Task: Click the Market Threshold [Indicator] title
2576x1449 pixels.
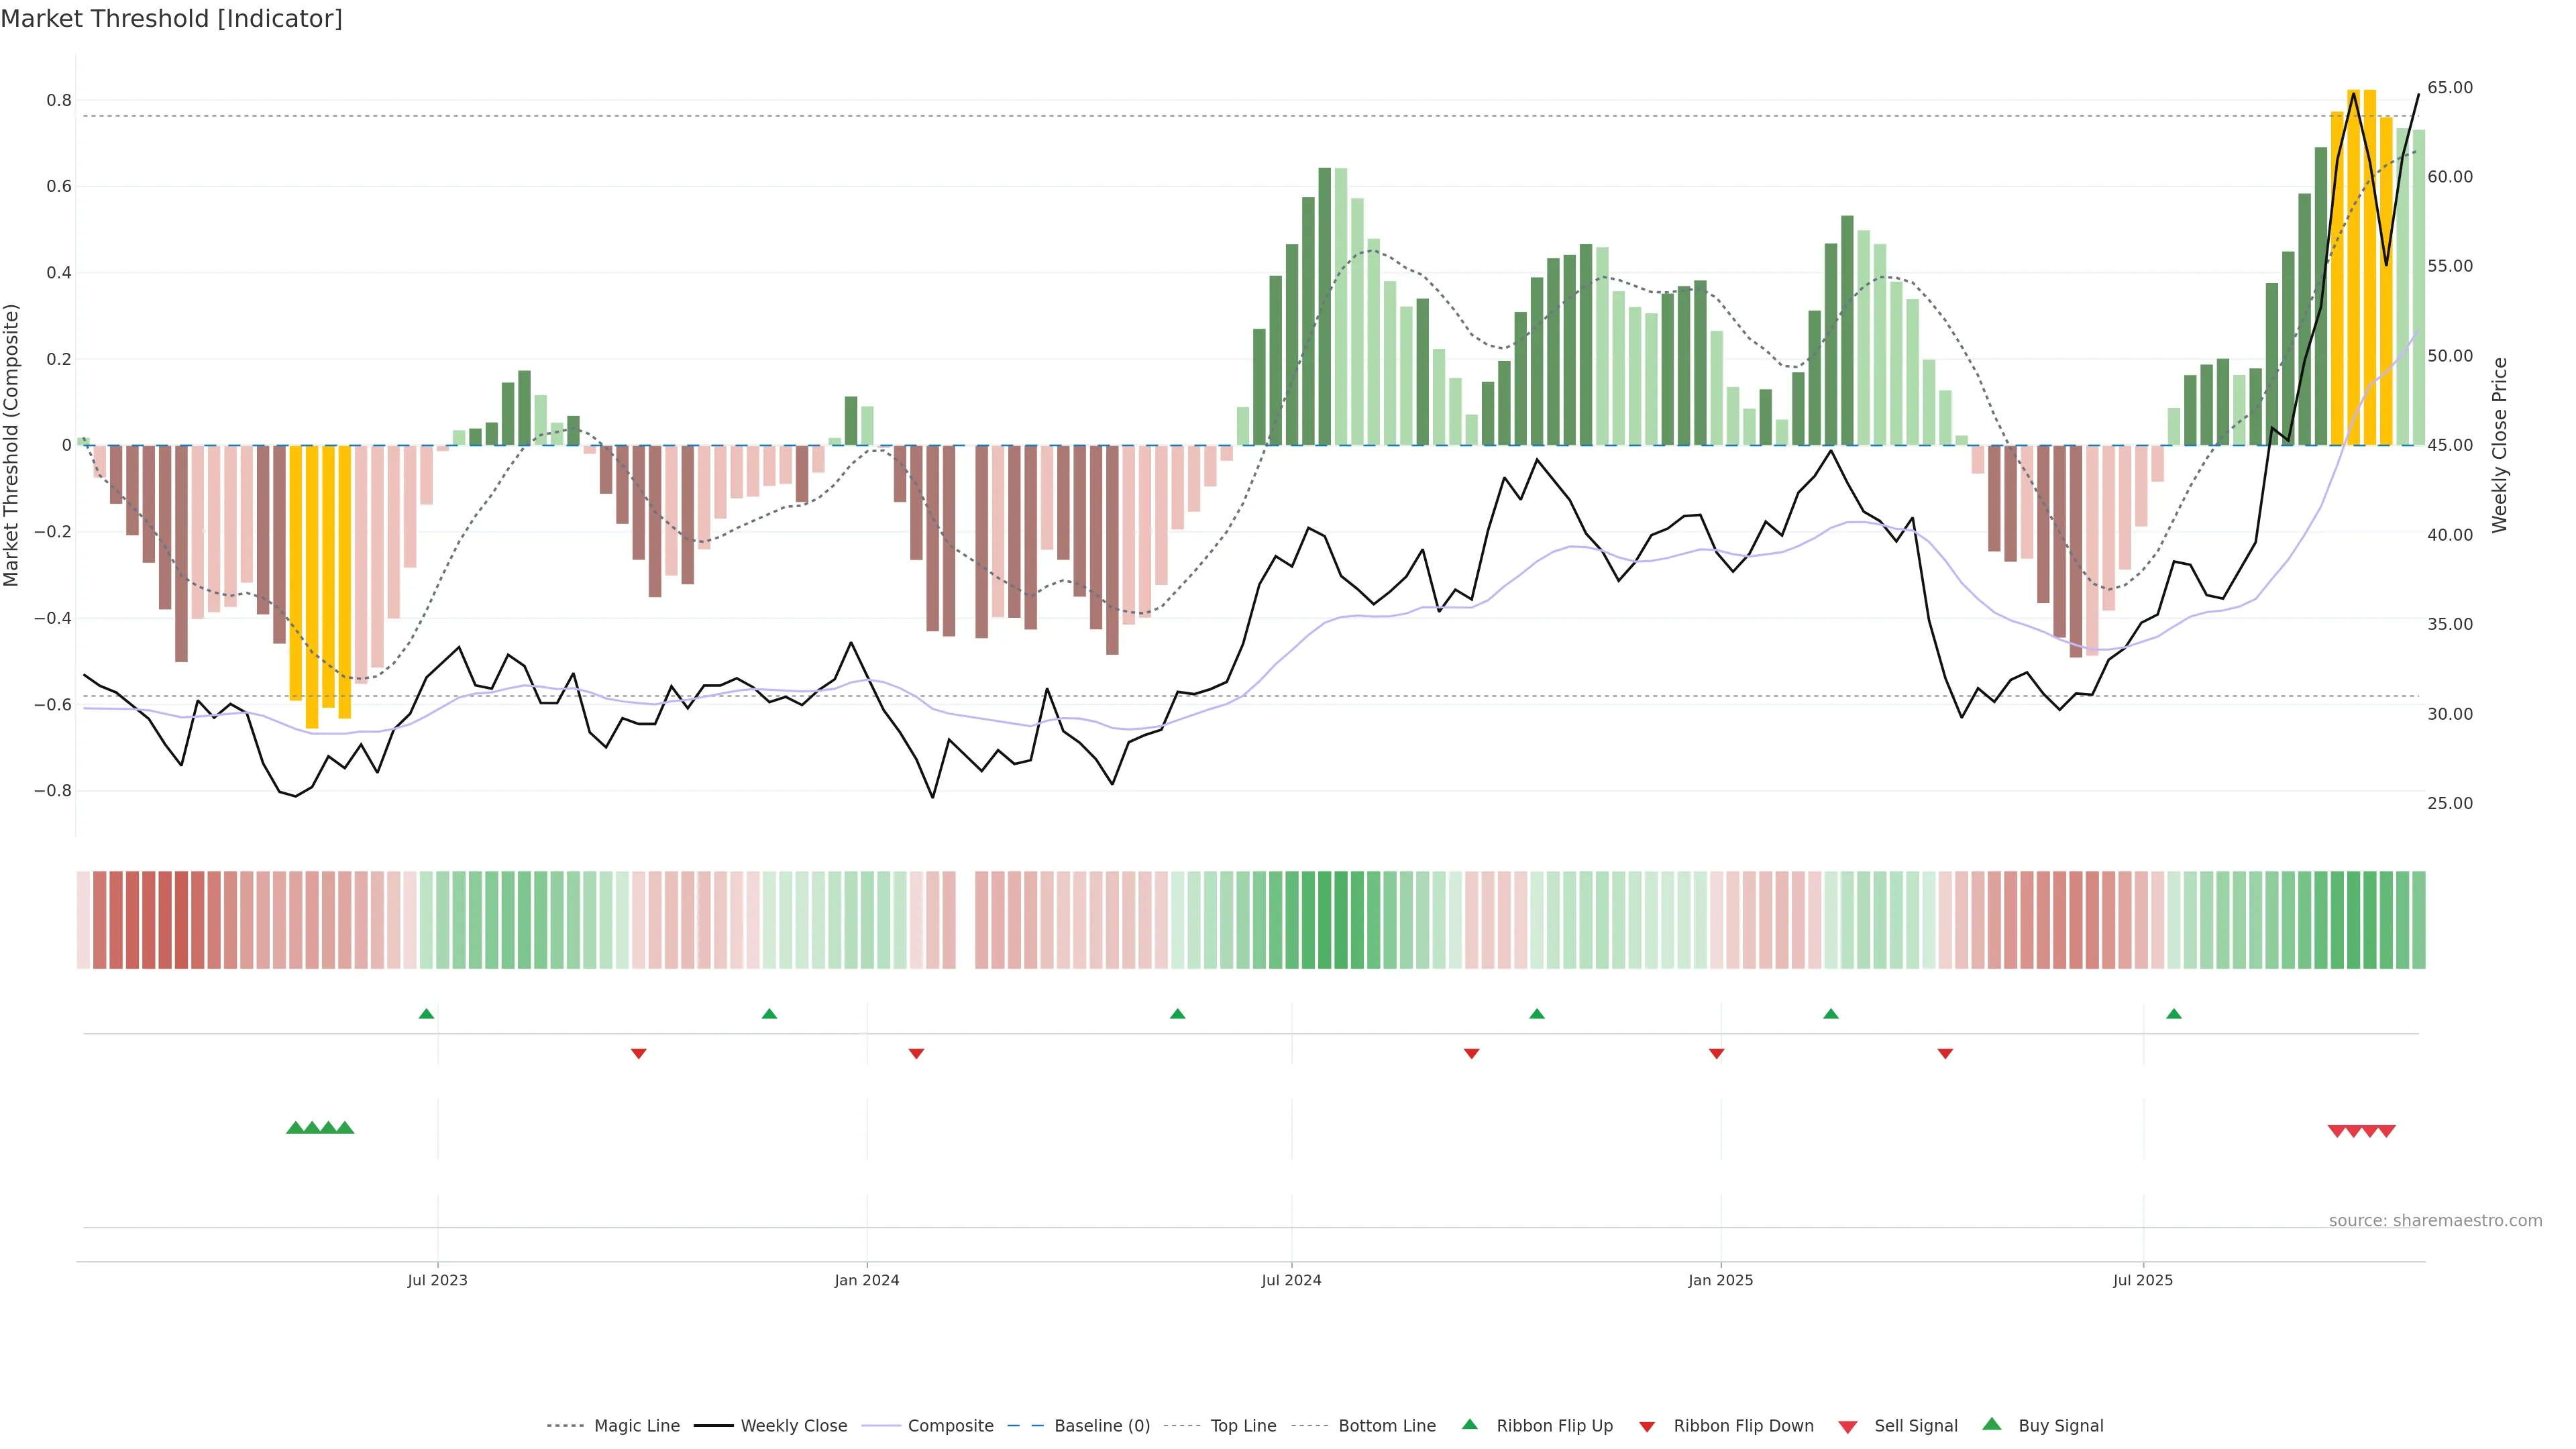Action: tap(171, 19)
